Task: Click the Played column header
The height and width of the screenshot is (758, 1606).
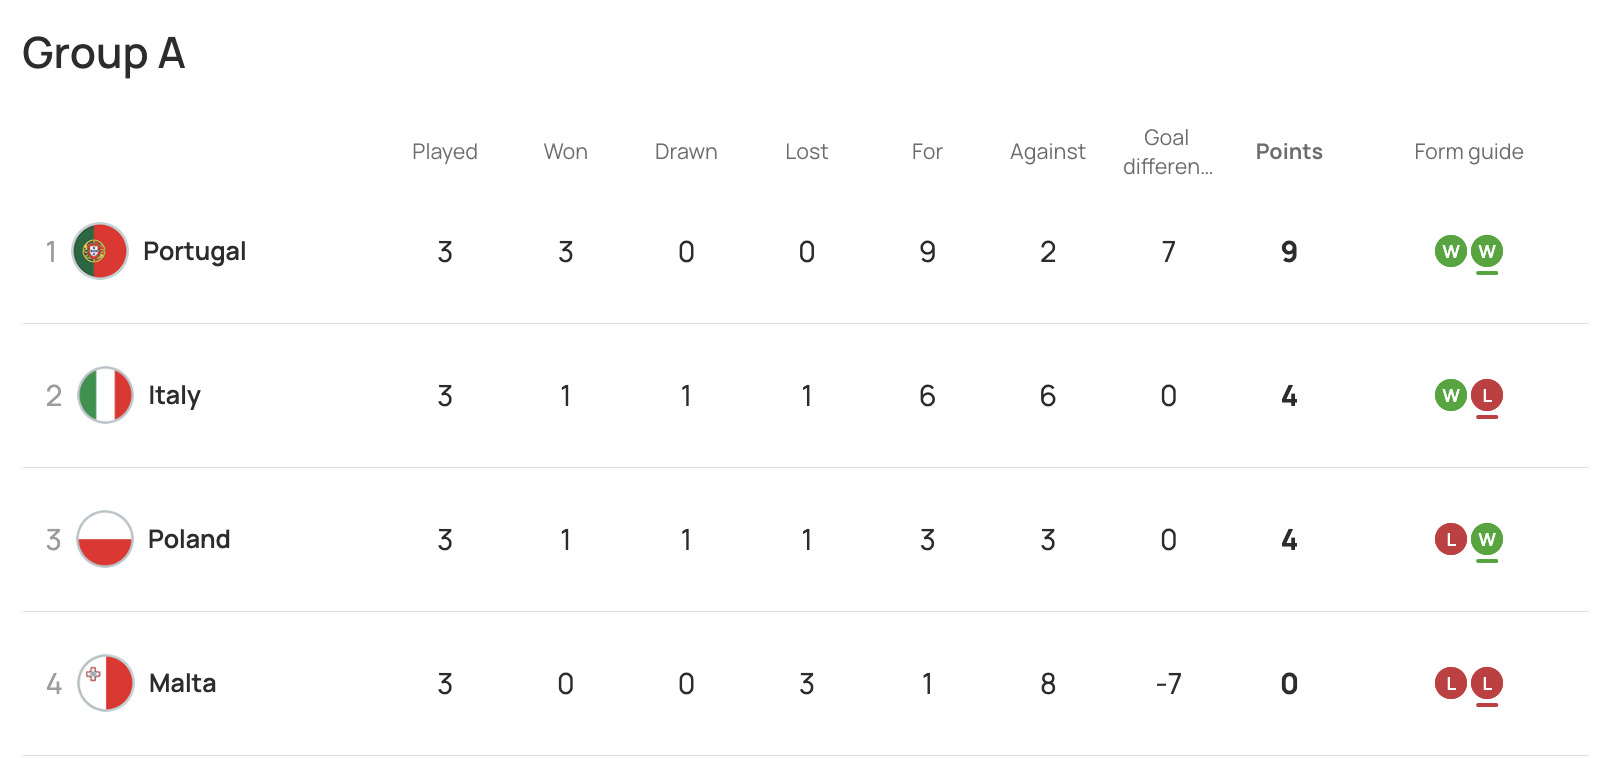Action: (x=445, y=152)
